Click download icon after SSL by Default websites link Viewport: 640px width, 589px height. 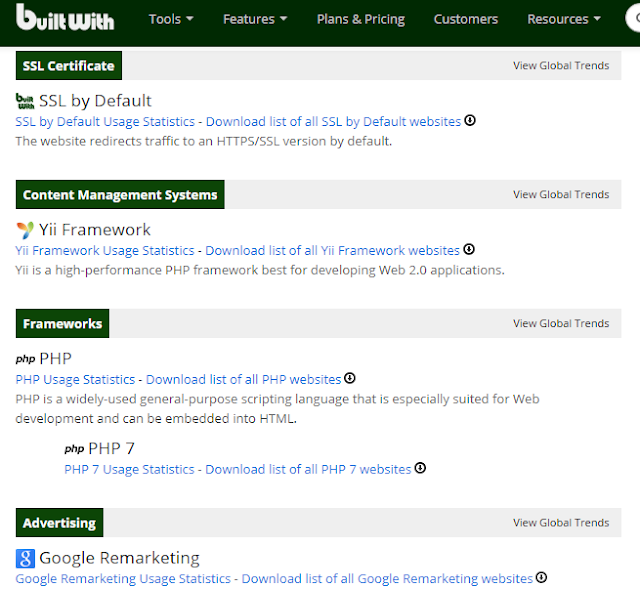tap(470, 120)
